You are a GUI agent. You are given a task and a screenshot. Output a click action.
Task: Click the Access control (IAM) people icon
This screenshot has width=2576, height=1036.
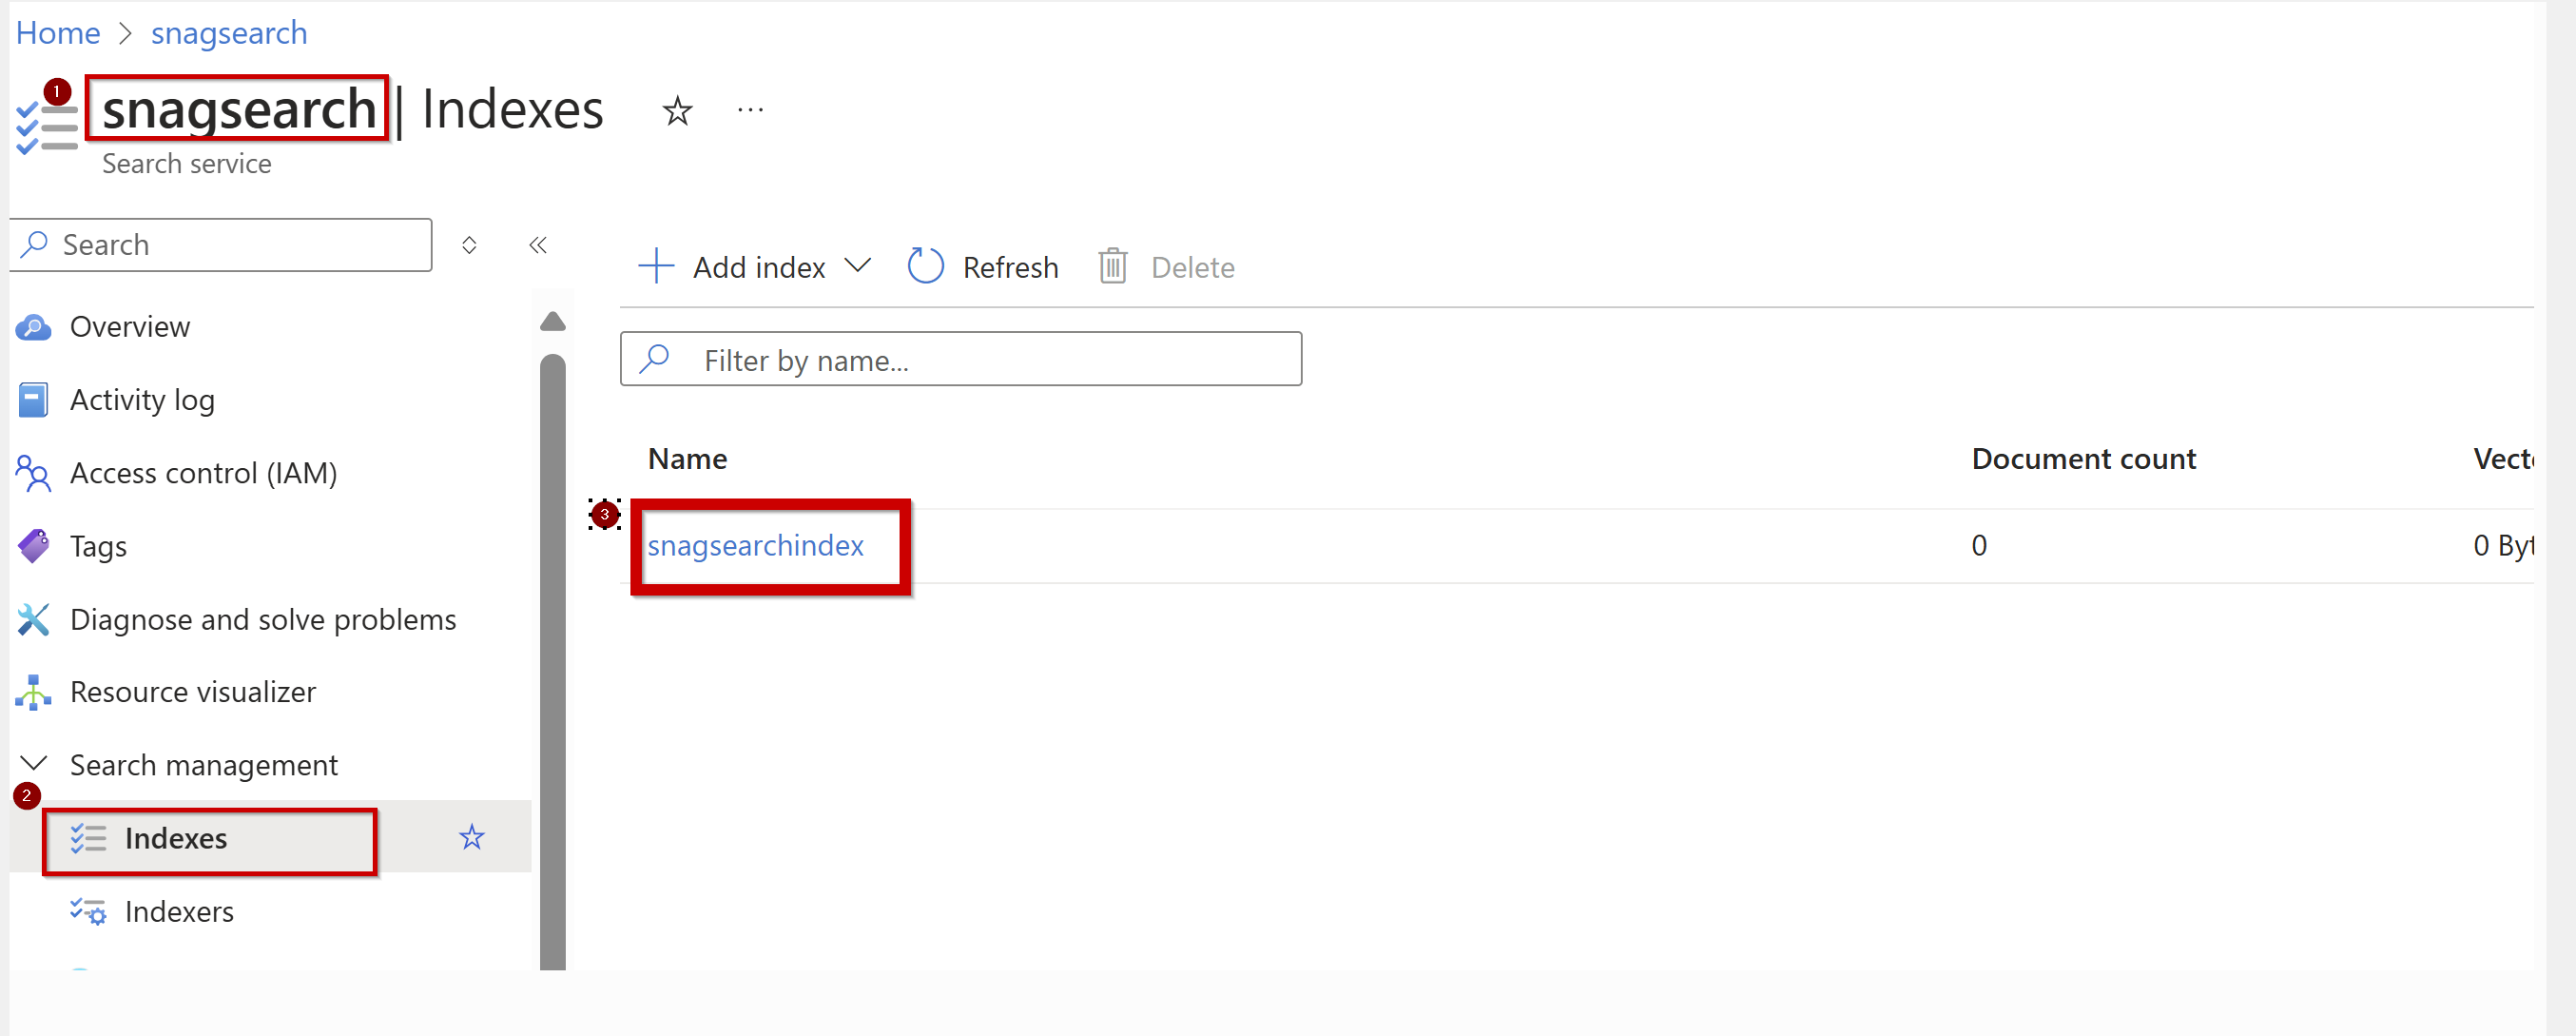pos(33,473)
